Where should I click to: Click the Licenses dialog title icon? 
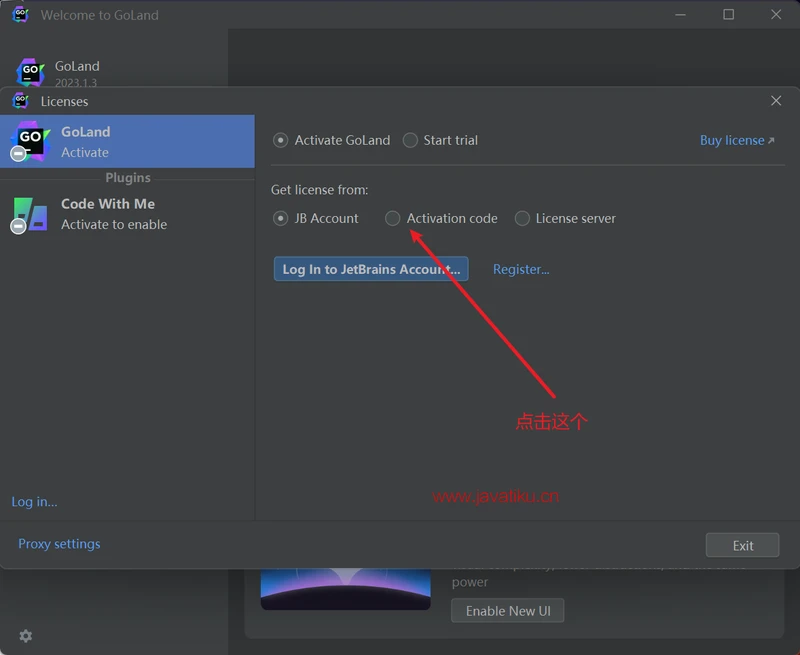(x=20, y=101)
